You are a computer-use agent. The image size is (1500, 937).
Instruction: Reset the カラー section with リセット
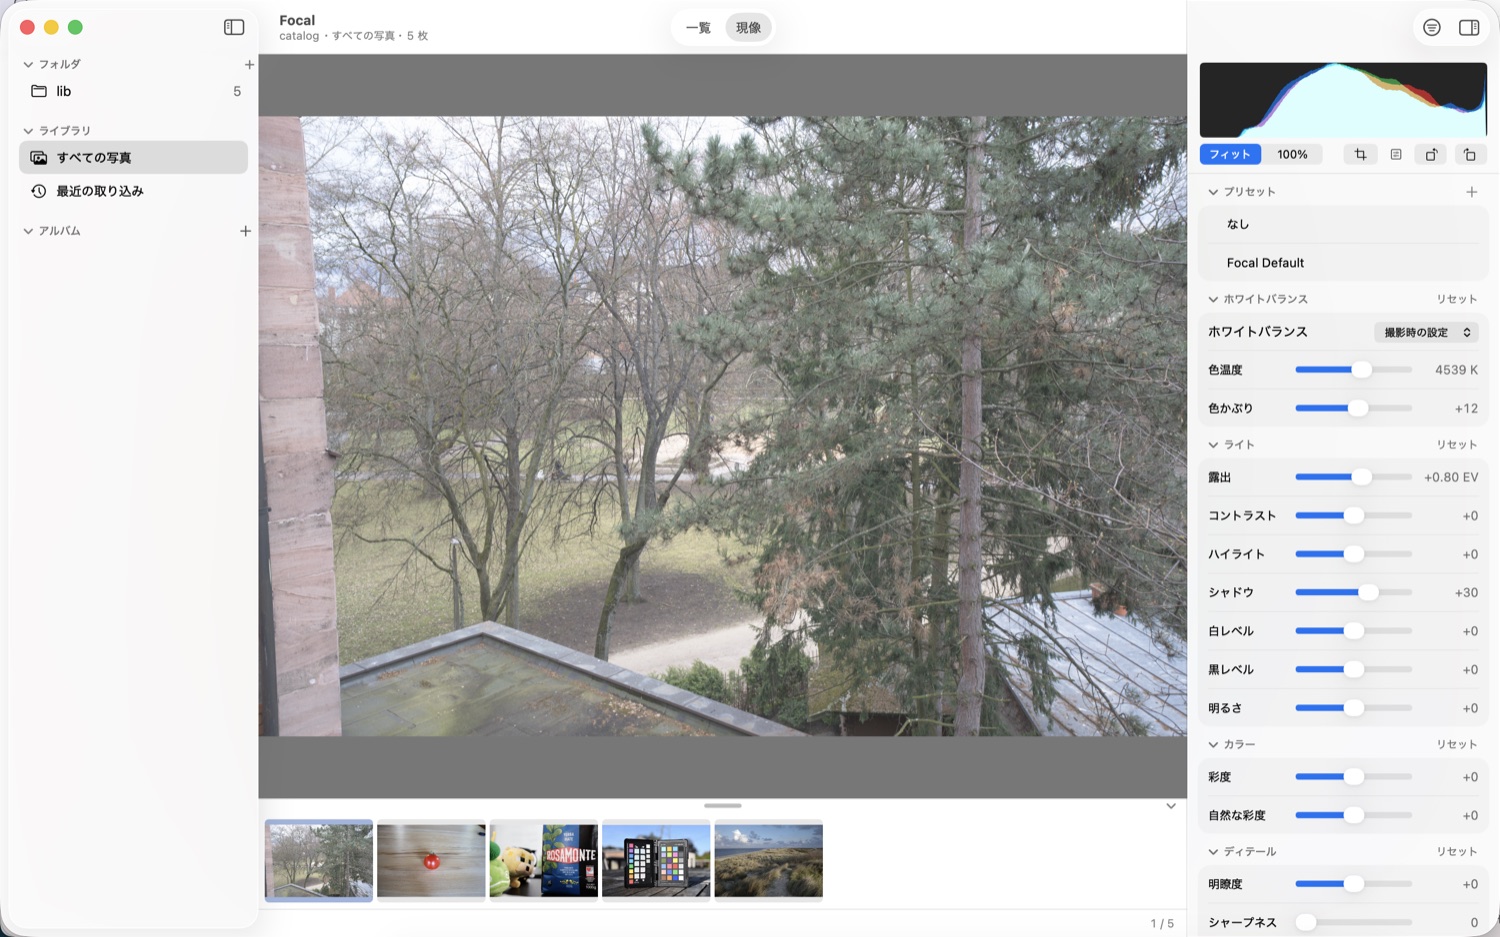1457,744
